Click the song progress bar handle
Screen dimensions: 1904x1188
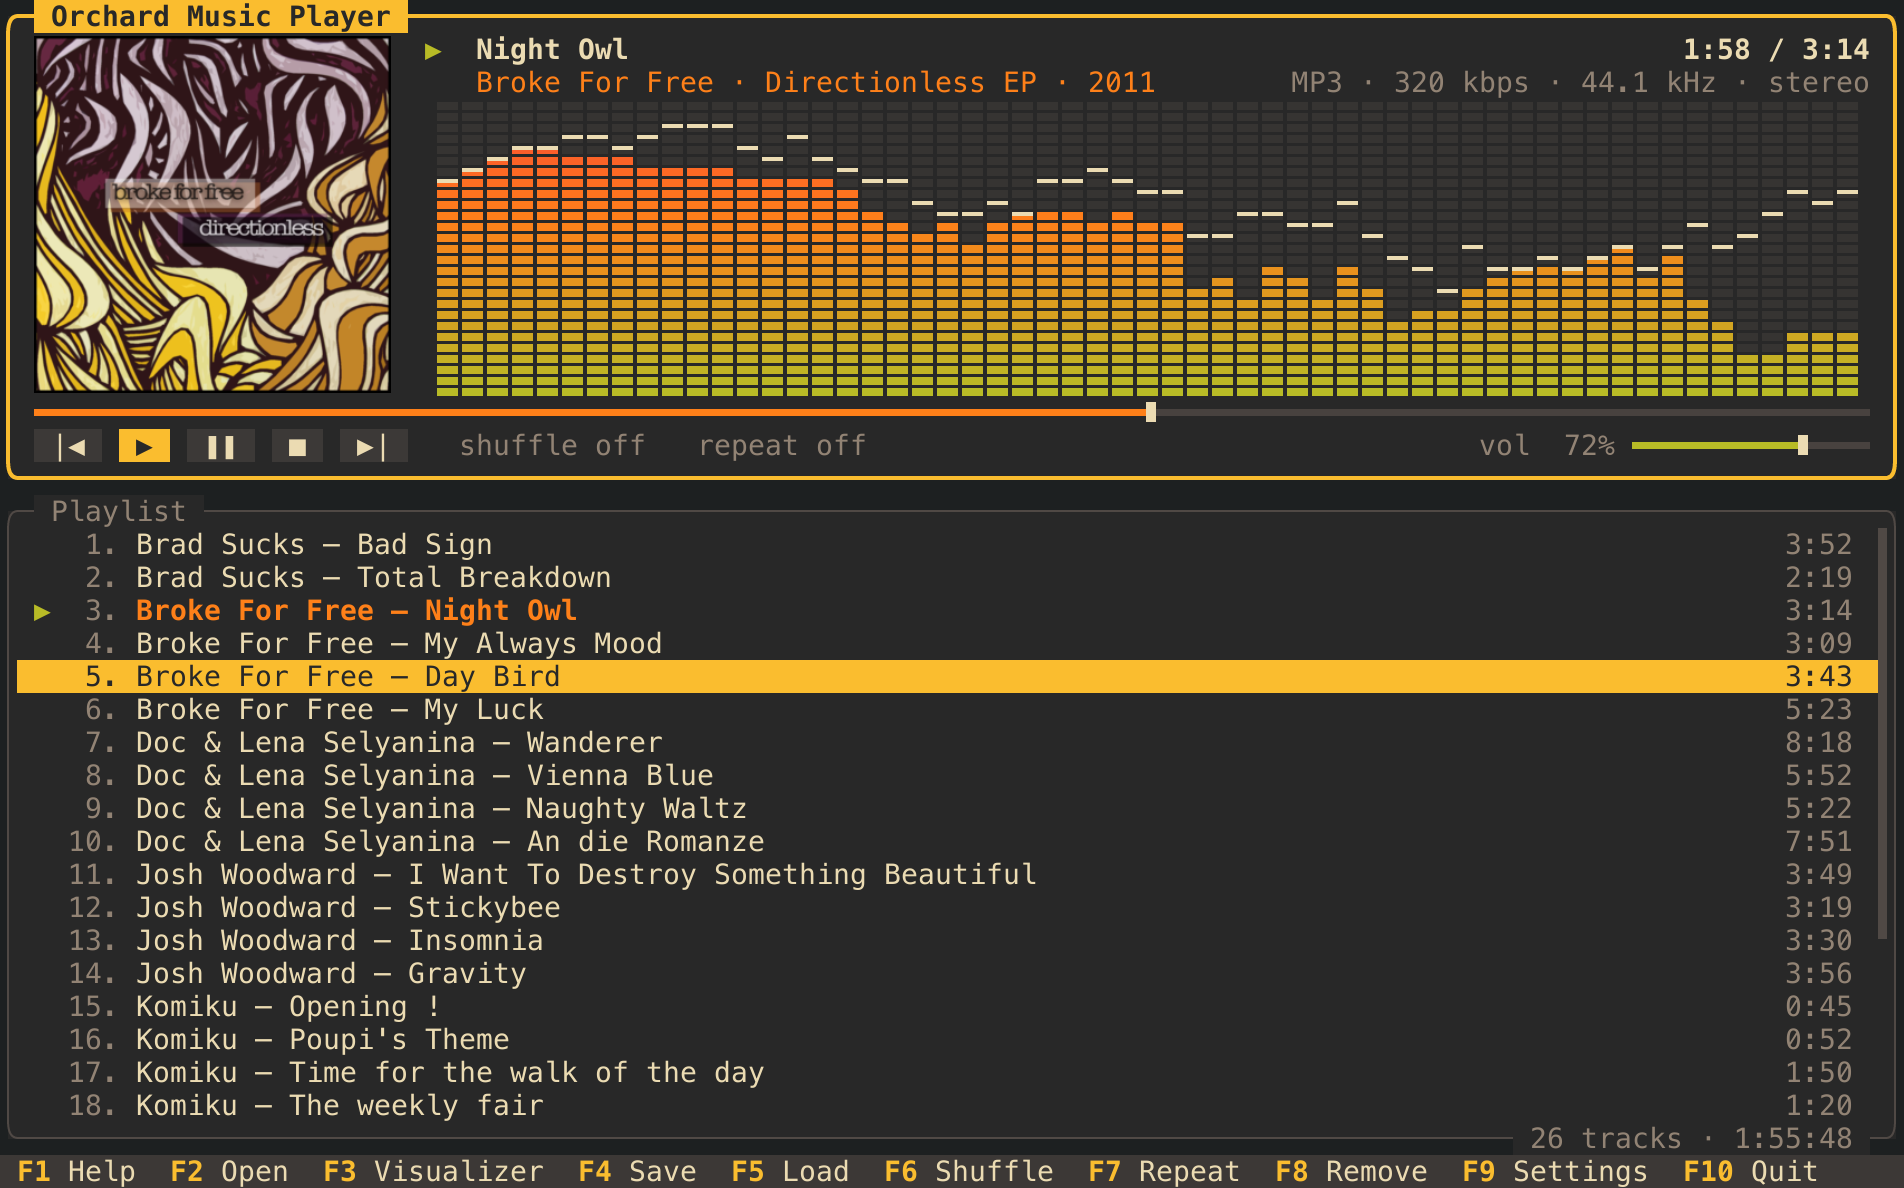point(1151,412)
